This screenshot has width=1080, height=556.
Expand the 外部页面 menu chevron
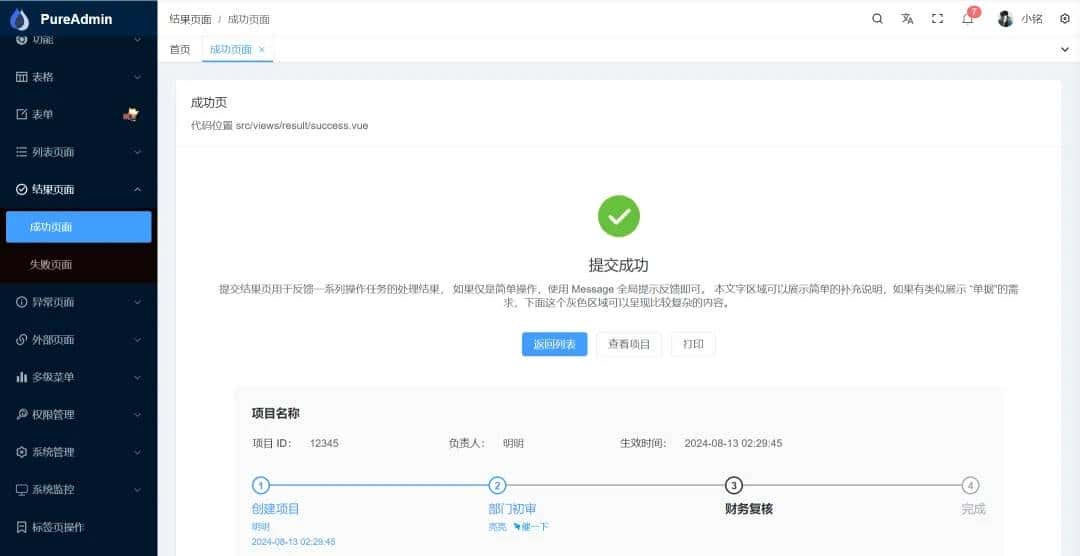click(137, 340)
